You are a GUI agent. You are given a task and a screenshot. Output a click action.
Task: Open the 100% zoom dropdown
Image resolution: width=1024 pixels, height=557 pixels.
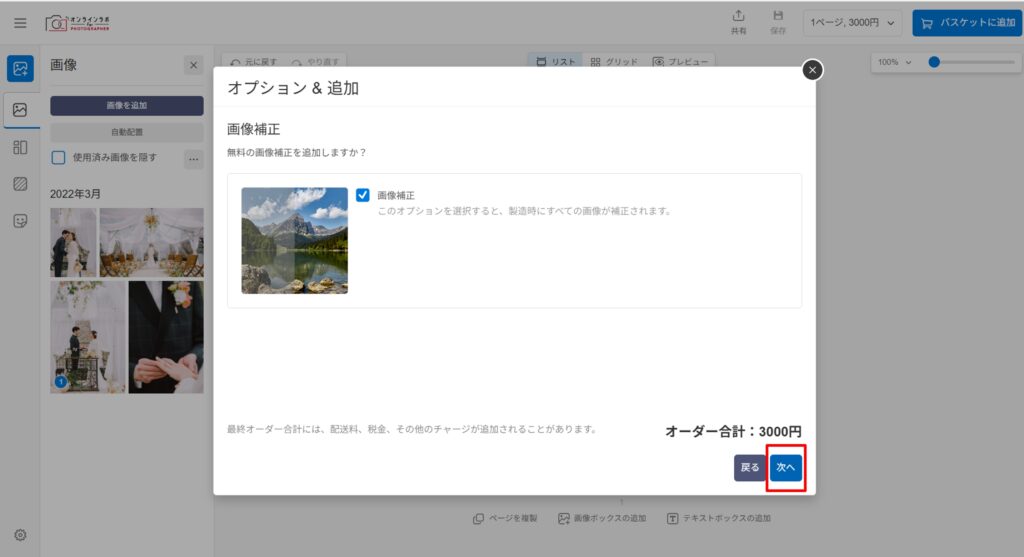(x=895, y=62)
